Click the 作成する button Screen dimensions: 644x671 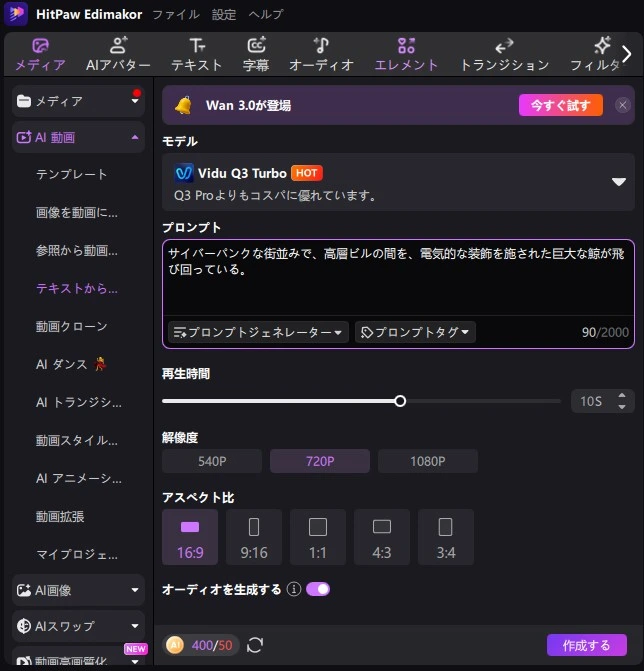tap(587, 645)
